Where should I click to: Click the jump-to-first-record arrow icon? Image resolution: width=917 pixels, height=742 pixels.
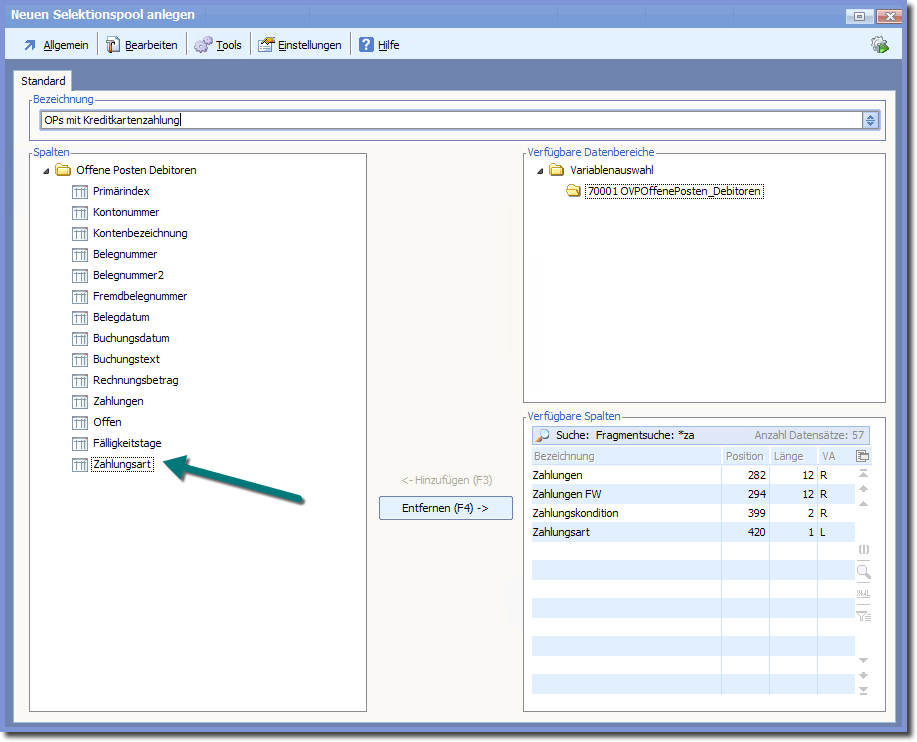863,473
